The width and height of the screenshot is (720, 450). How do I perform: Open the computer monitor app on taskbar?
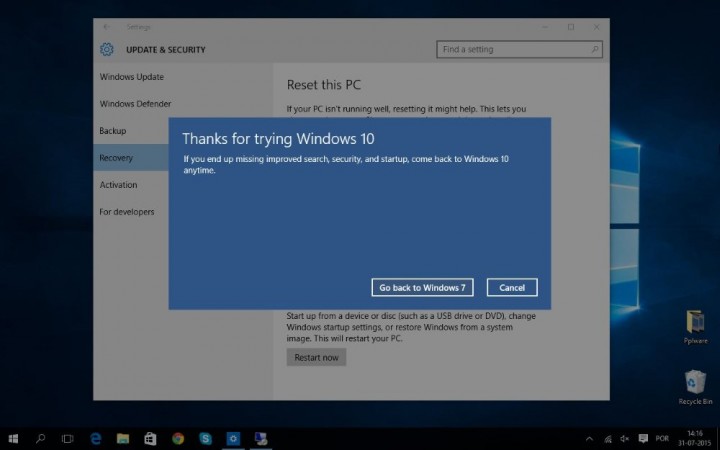pyautogui.click(x=261, y=439)
